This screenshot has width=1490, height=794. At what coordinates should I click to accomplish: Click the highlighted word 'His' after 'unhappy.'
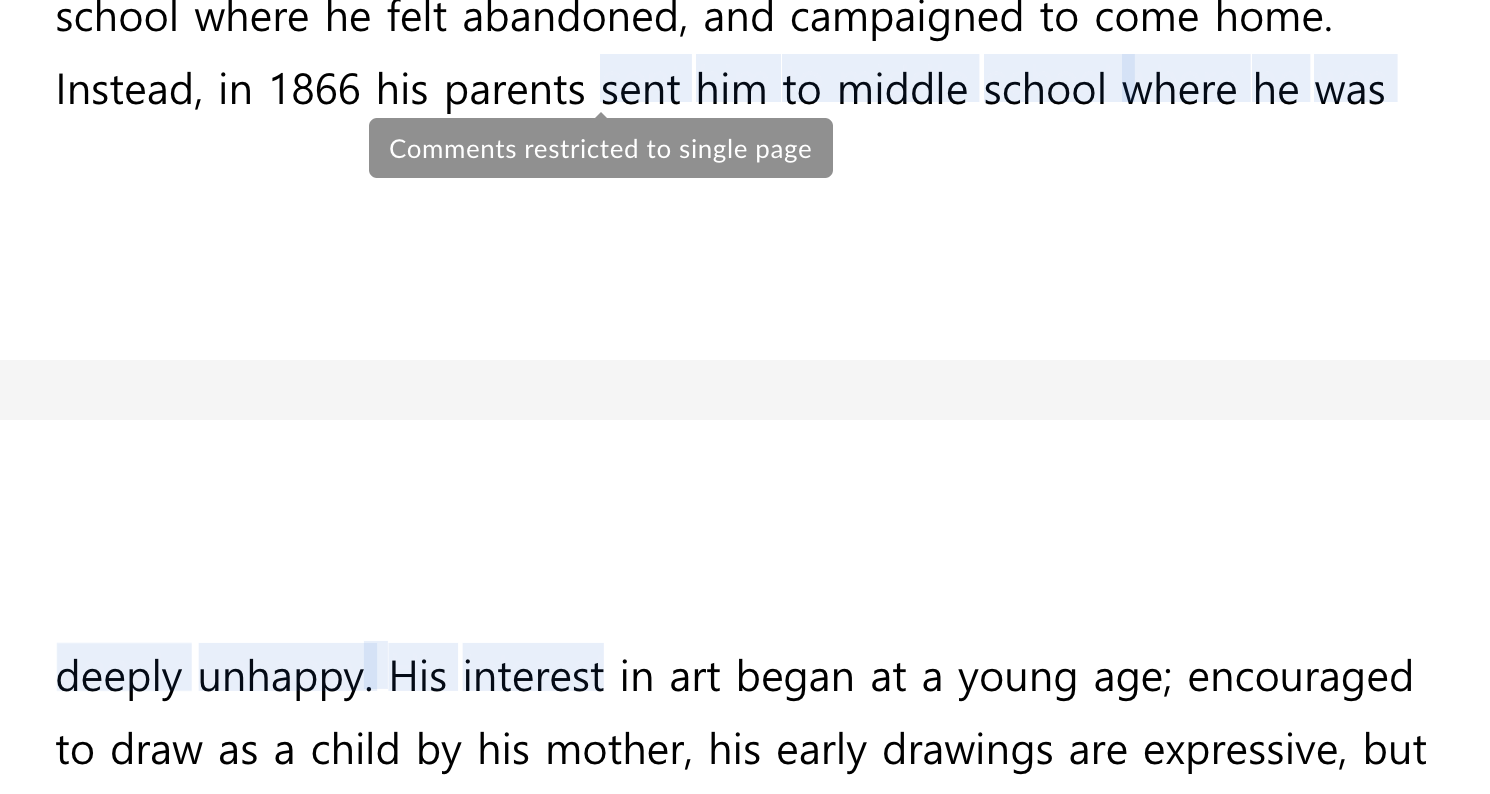(417, 677)
